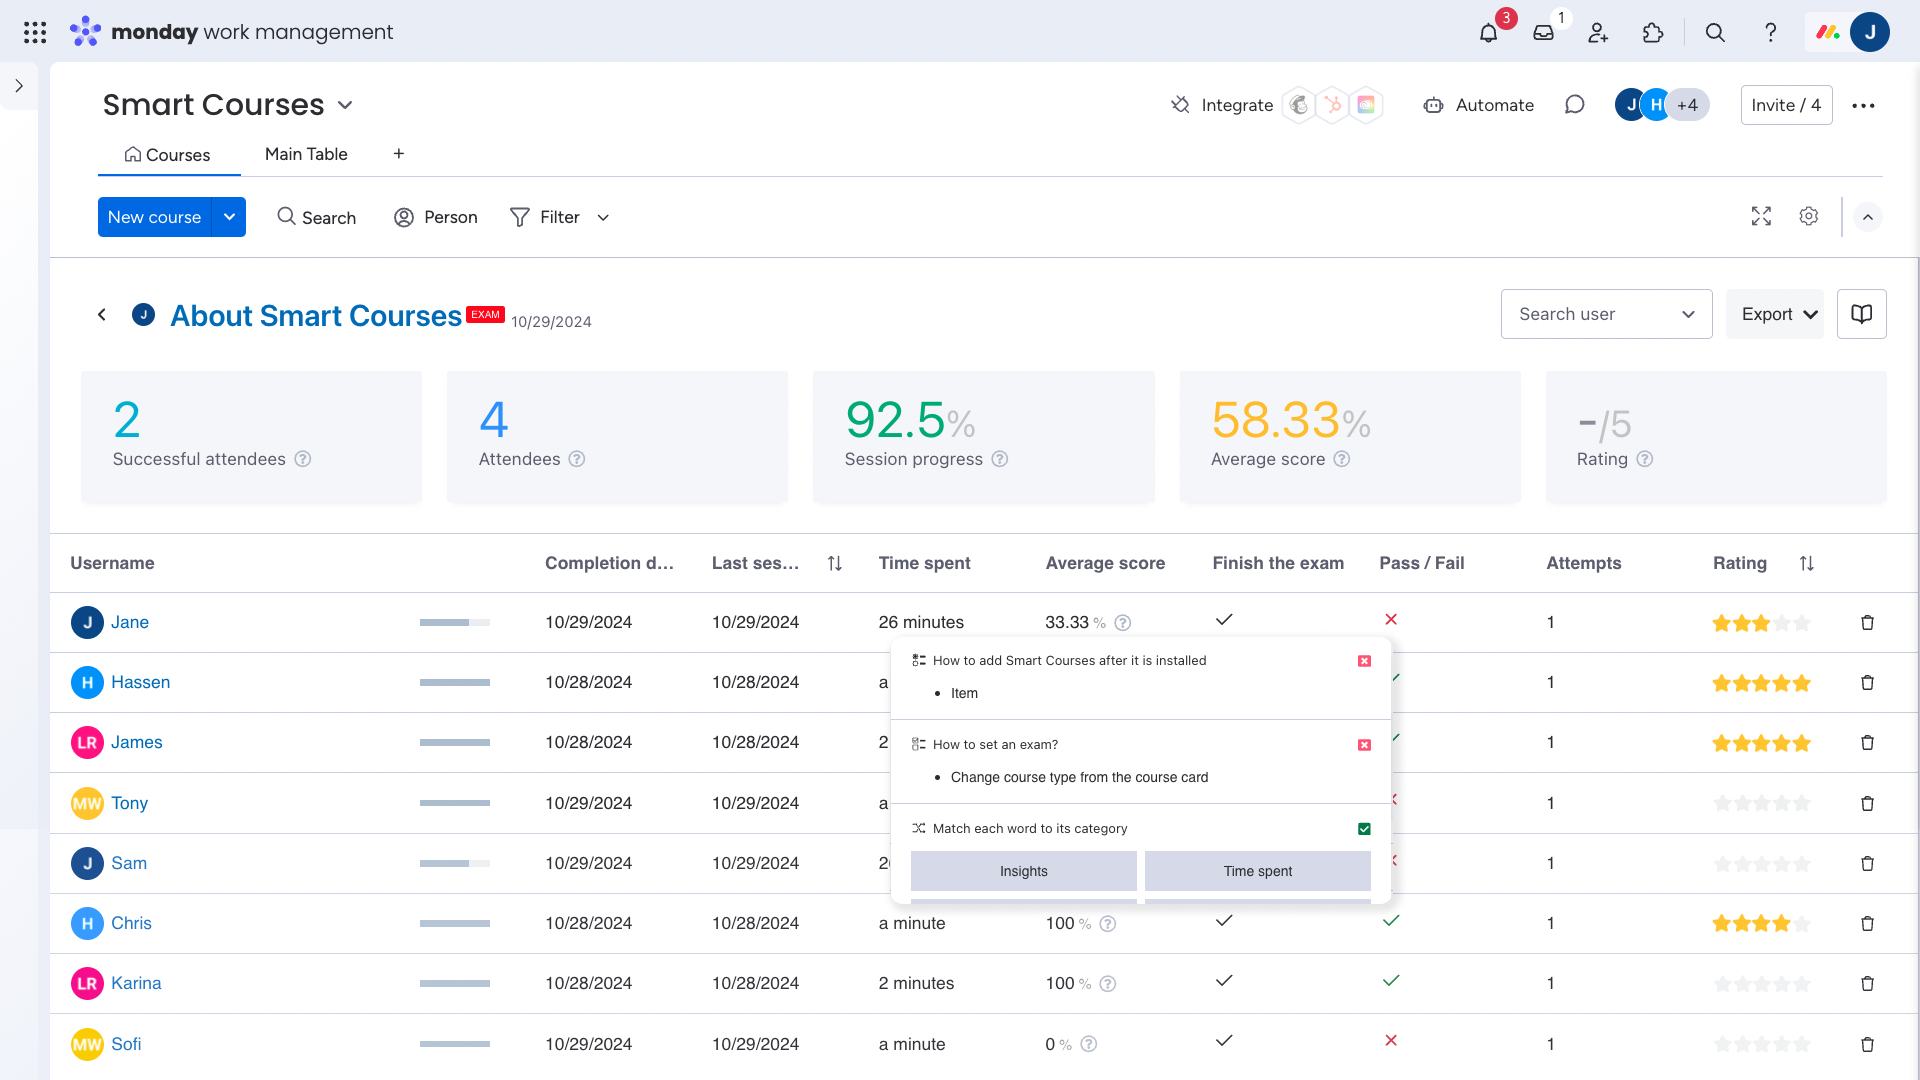Switch to the Courses tab
The image size is (1920, 1080).
coord(168,155)
